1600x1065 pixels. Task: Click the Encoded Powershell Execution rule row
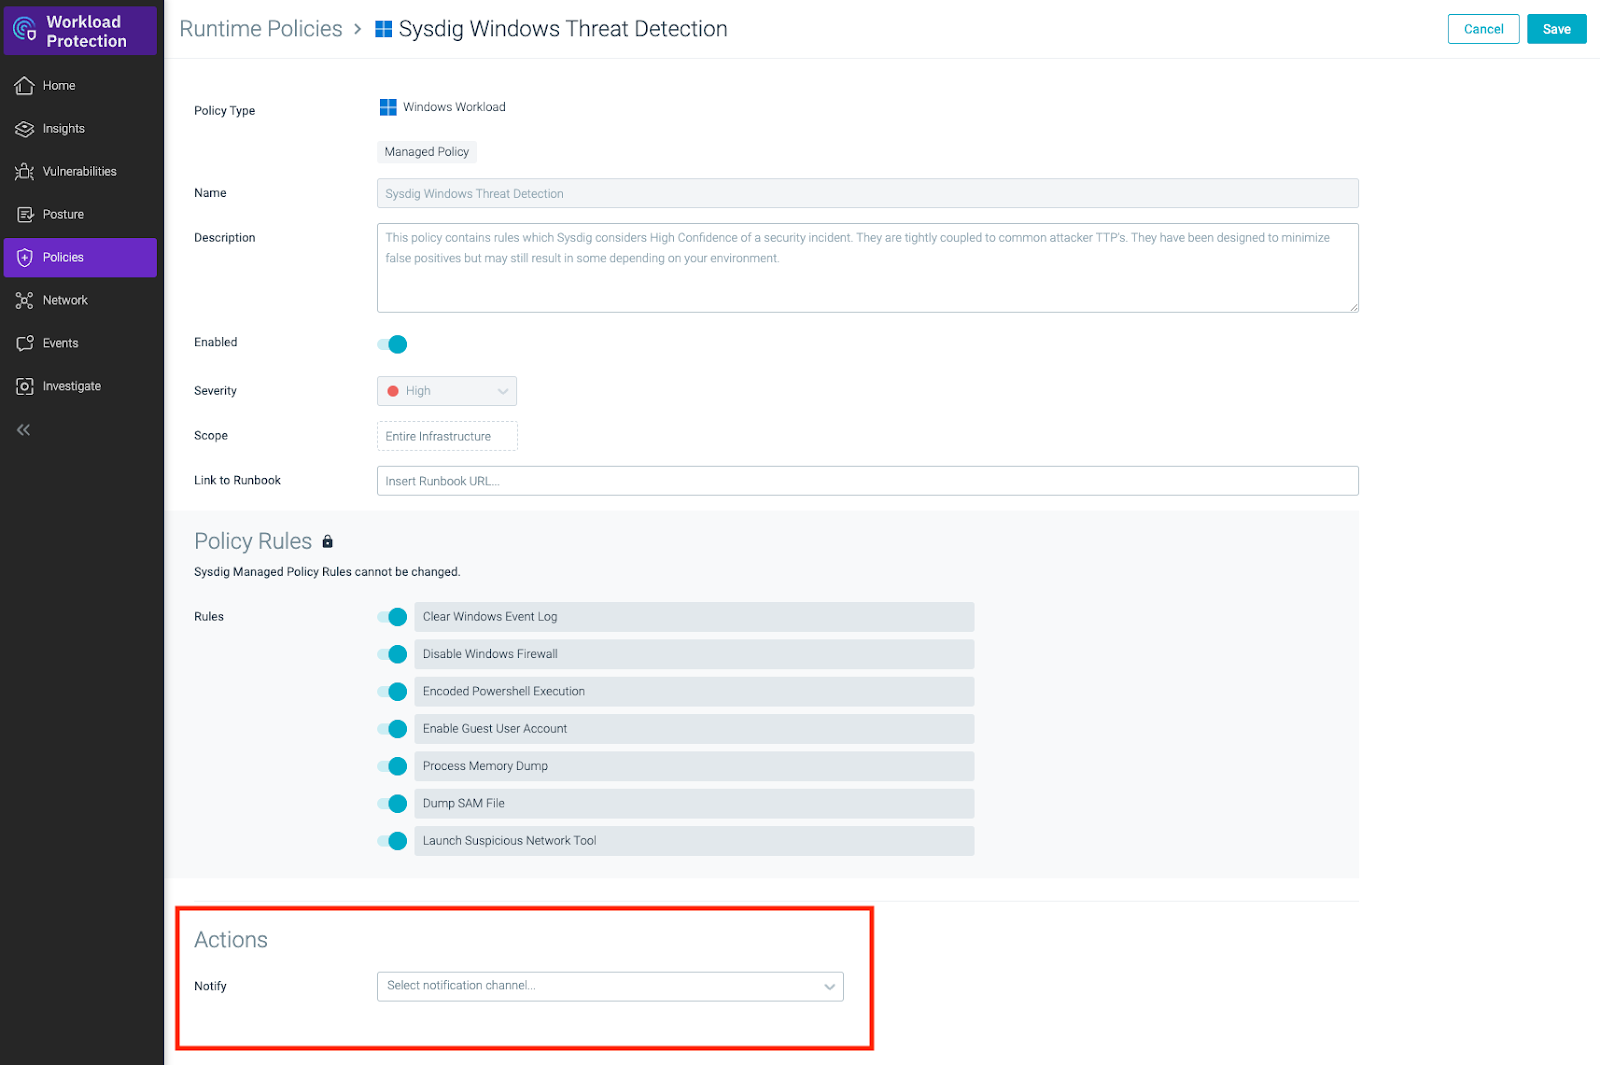pos(694,692)
